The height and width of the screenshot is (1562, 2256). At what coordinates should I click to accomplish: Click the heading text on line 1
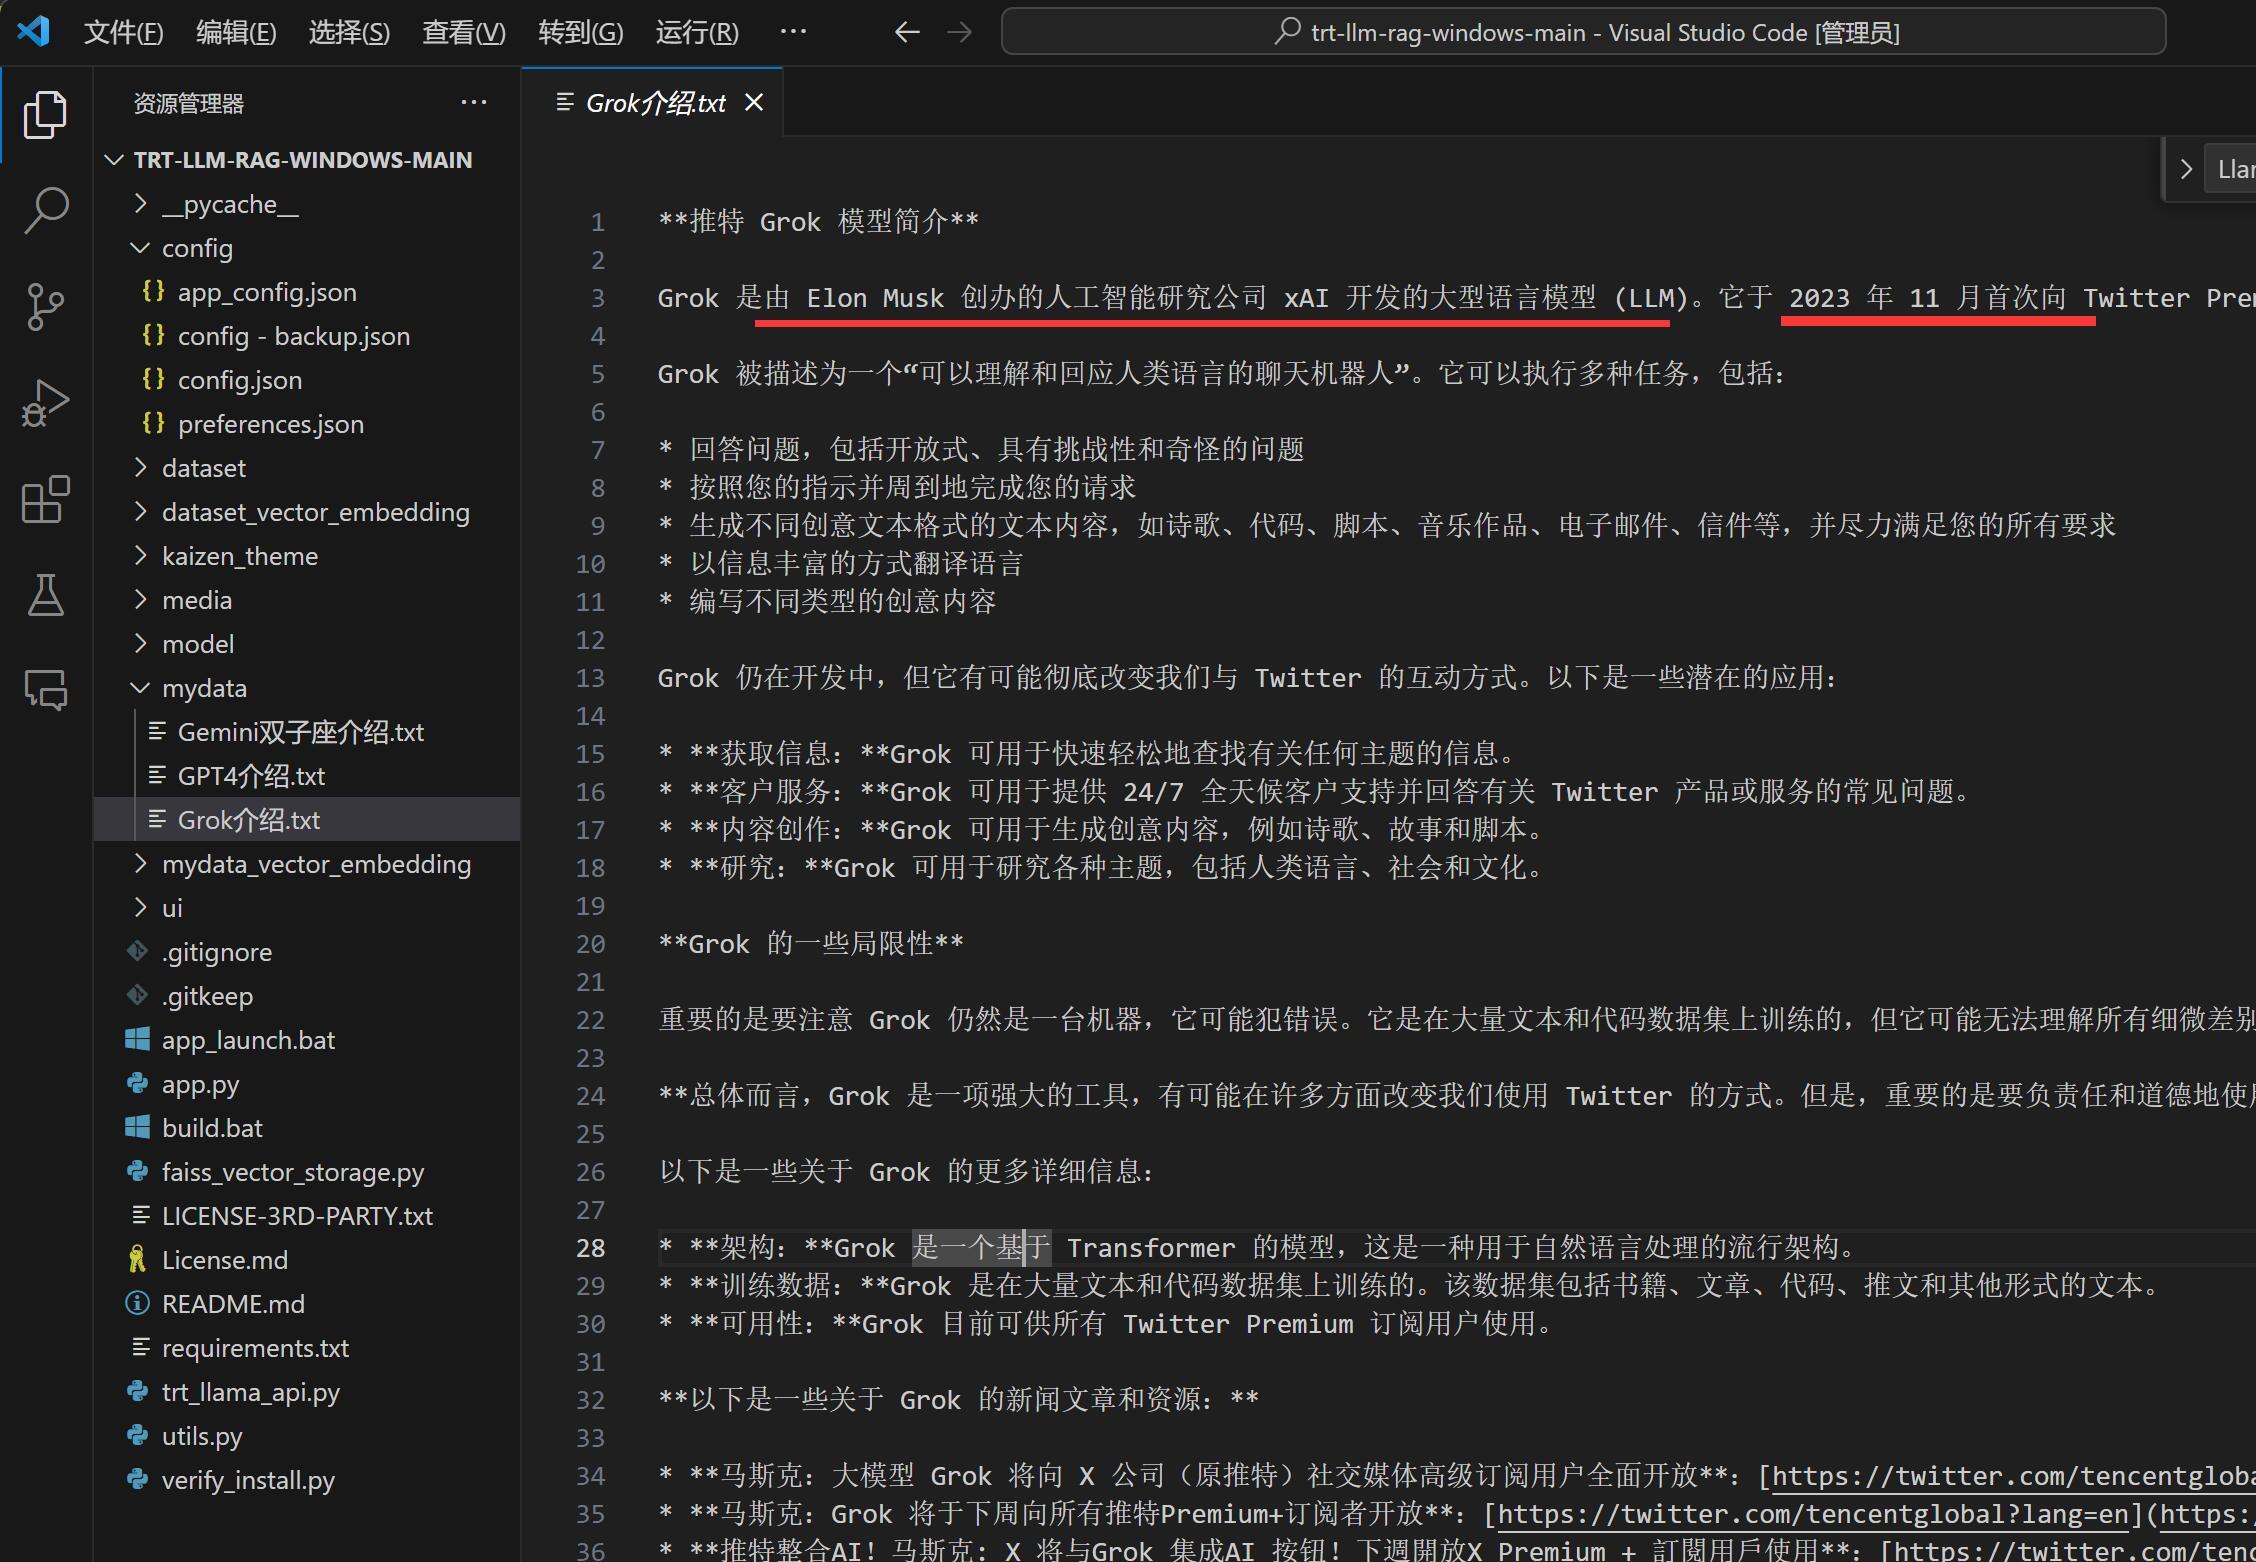(x=818, y=222)
